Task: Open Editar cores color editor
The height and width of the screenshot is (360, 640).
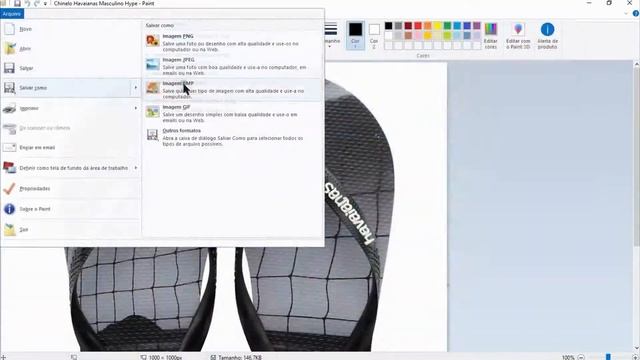Action: click(491, 36)
